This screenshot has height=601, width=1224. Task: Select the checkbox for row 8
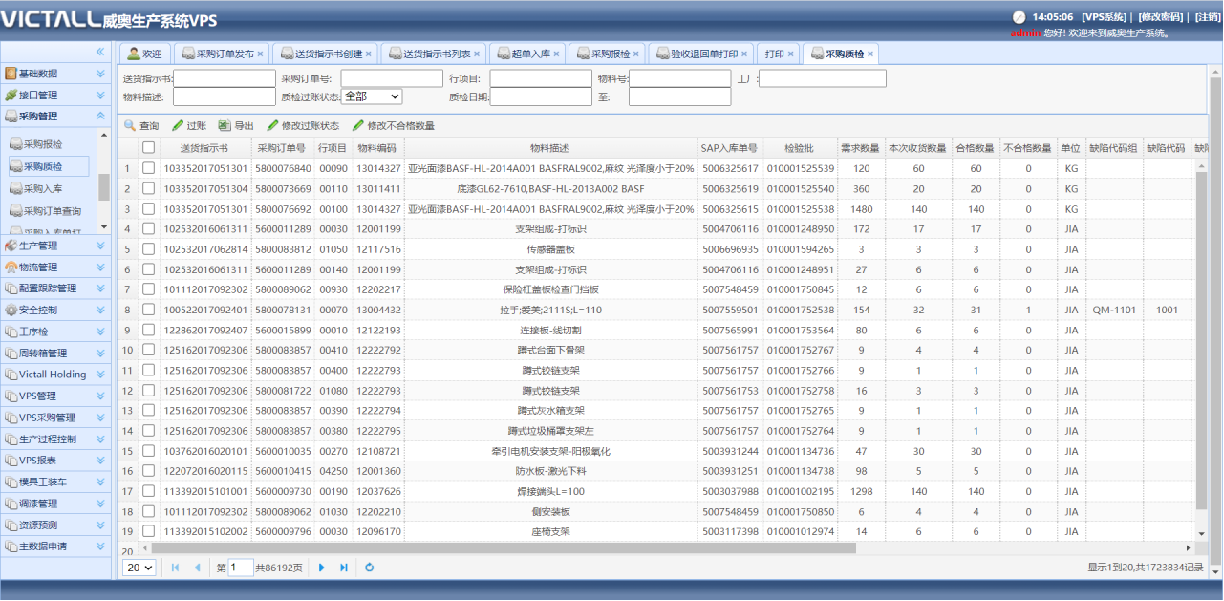(148, 310)
